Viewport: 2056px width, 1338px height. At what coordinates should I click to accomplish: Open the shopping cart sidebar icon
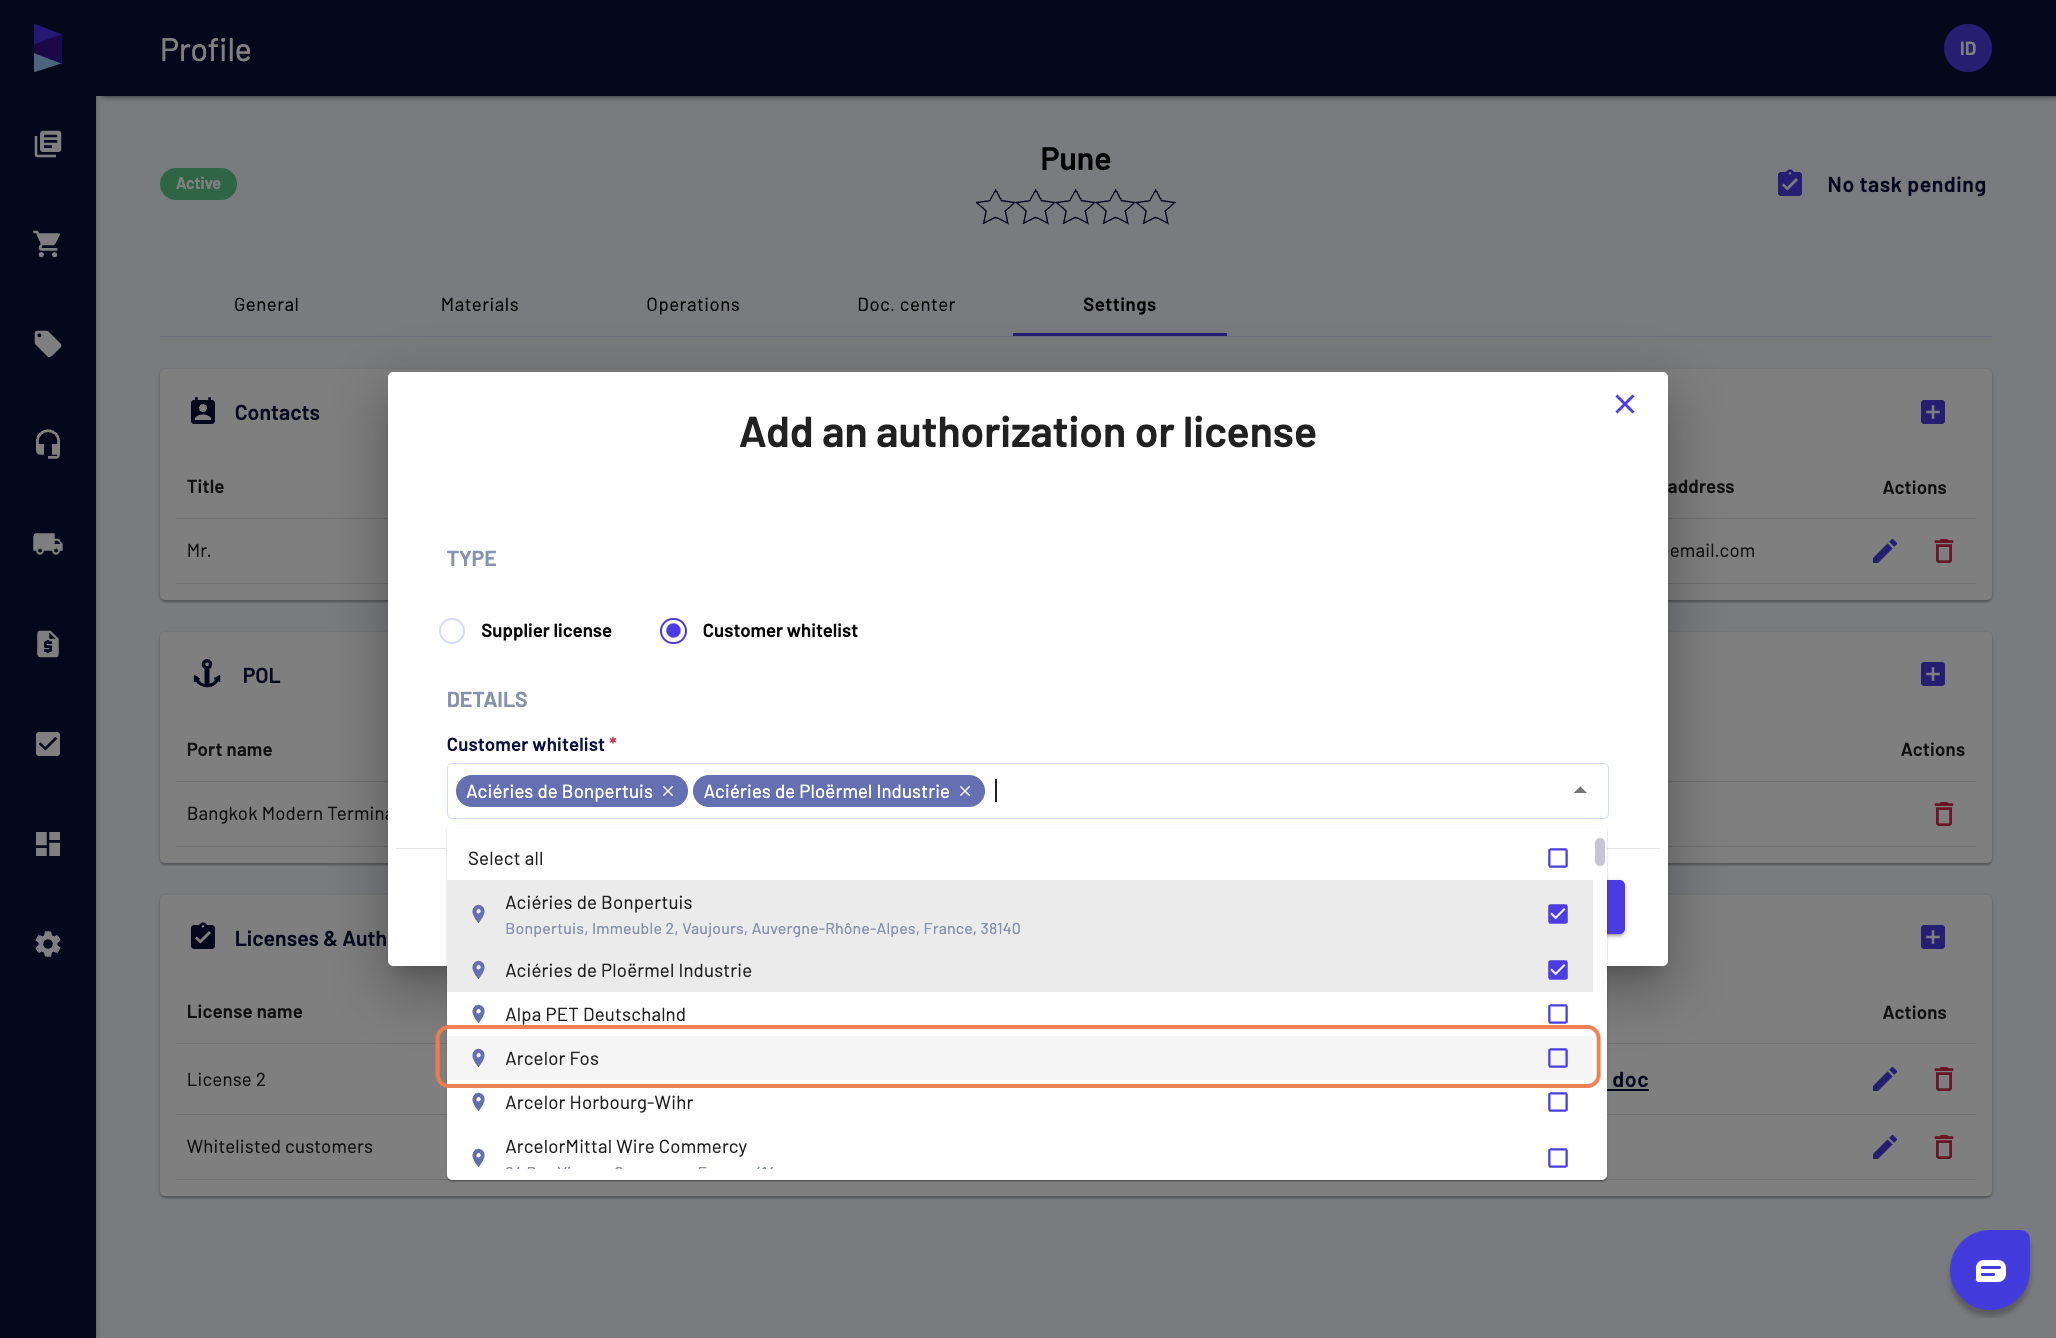(x=48, y=244)
